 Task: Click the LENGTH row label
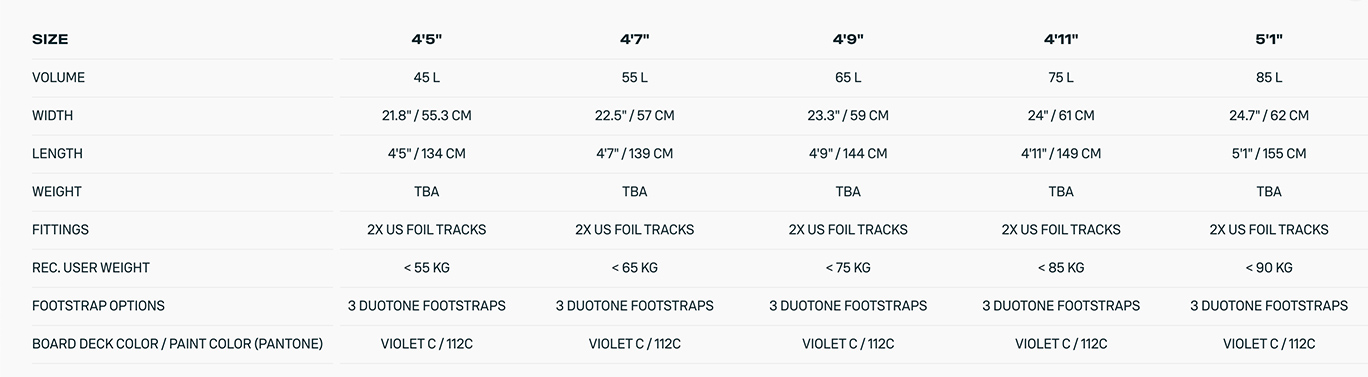click(x=57, y=153)
